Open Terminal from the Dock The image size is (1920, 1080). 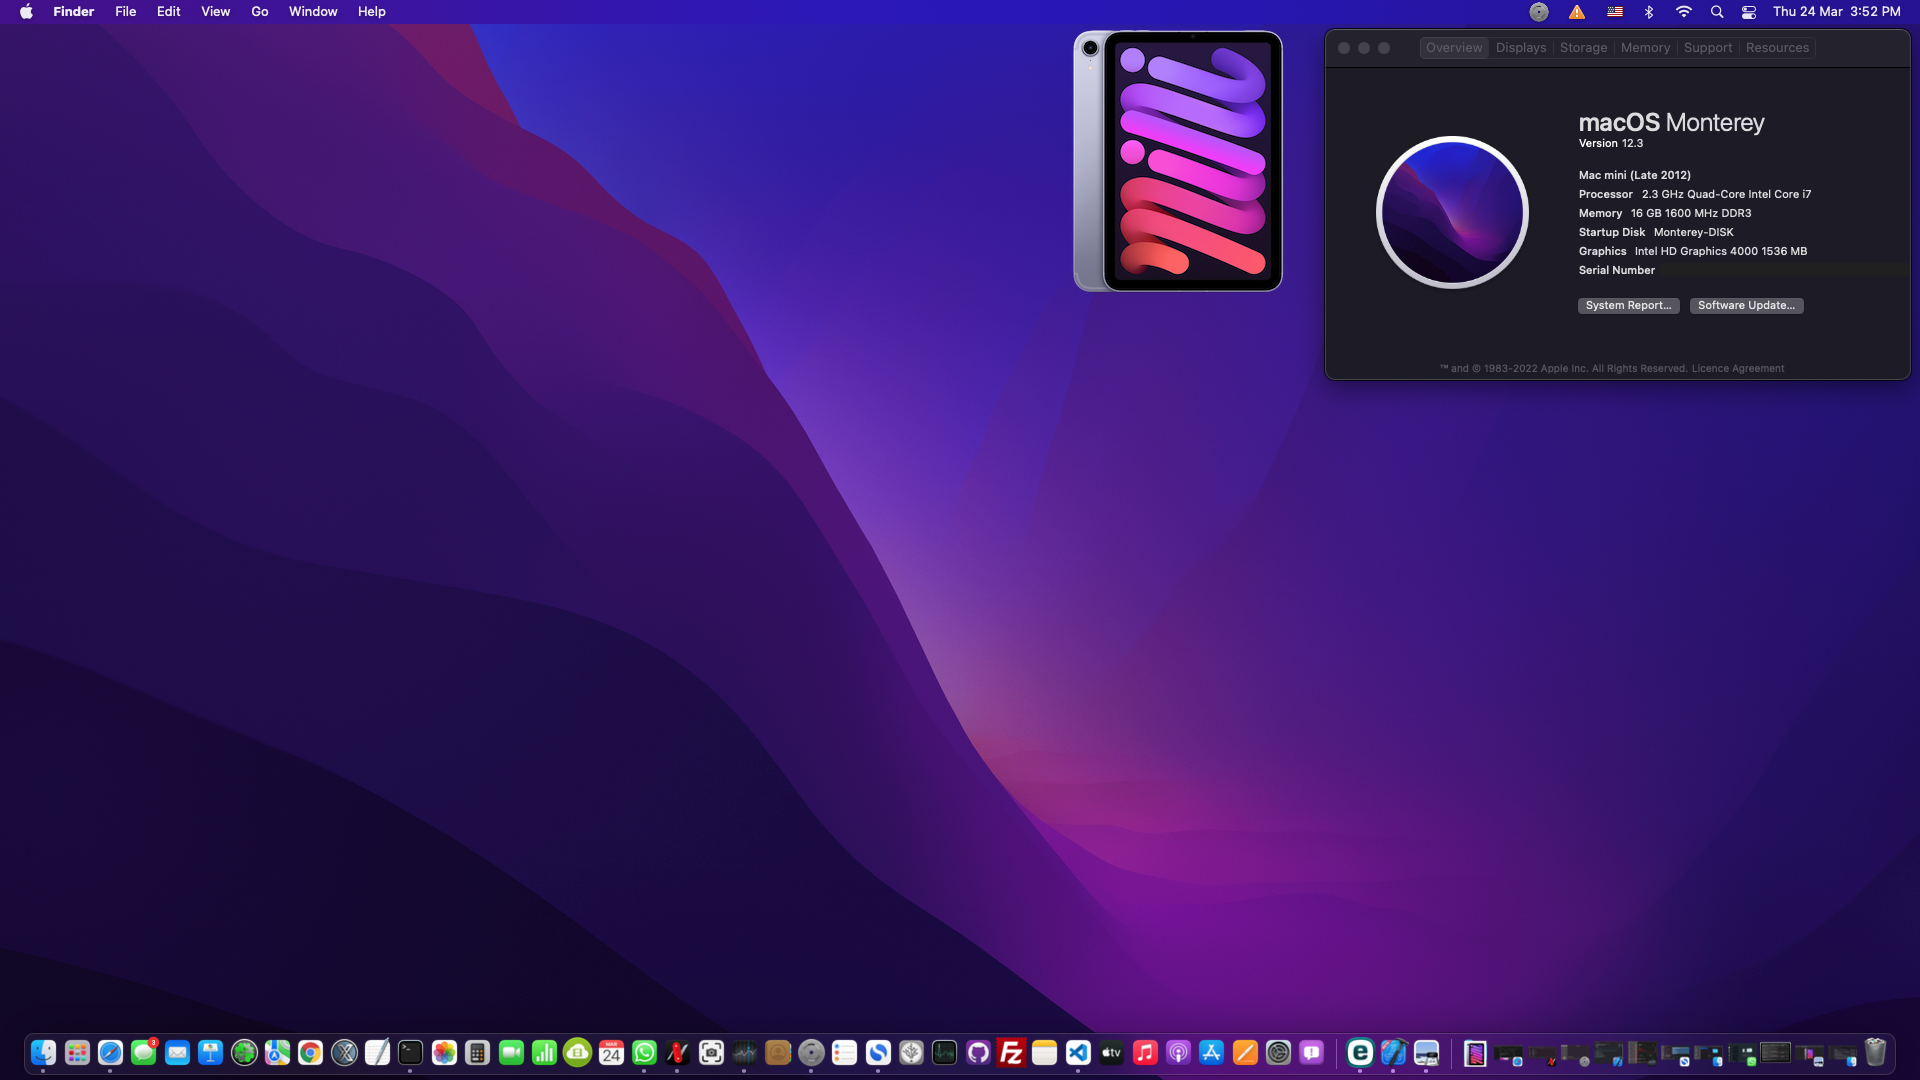(x=410, y=1053)
